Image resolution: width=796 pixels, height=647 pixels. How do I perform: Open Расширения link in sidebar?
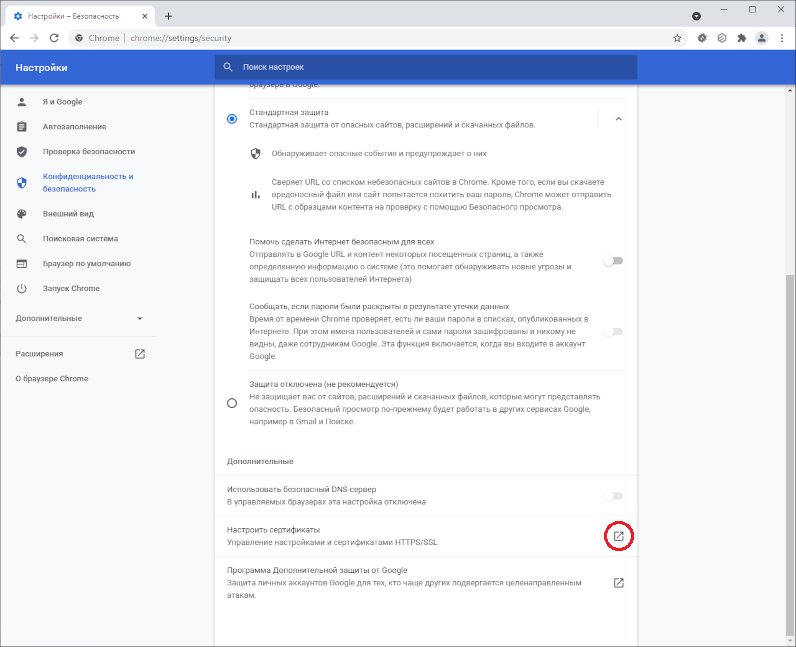point(40,354)
